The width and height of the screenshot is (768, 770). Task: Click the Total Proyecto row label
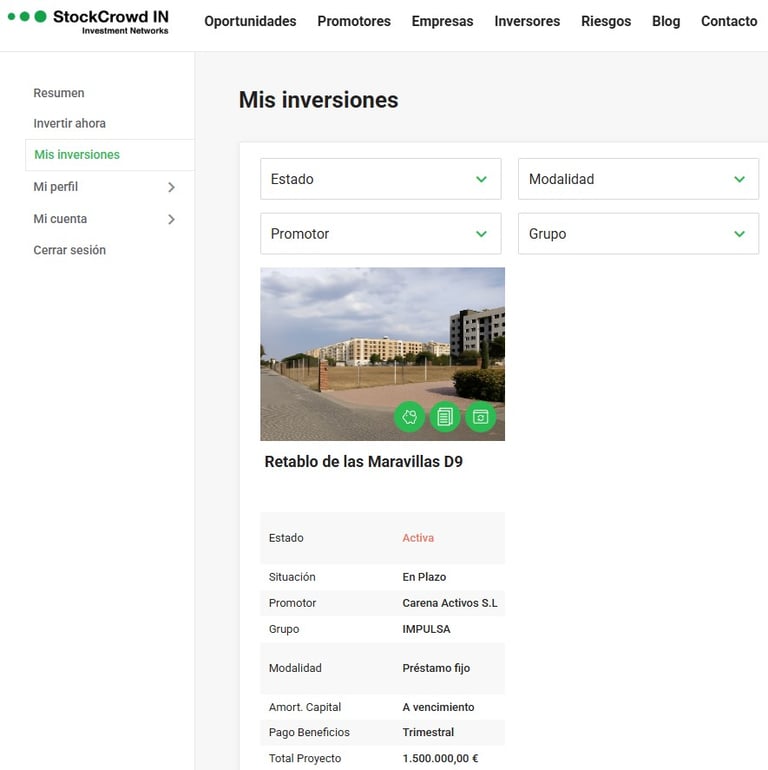[x=304, y=758]
